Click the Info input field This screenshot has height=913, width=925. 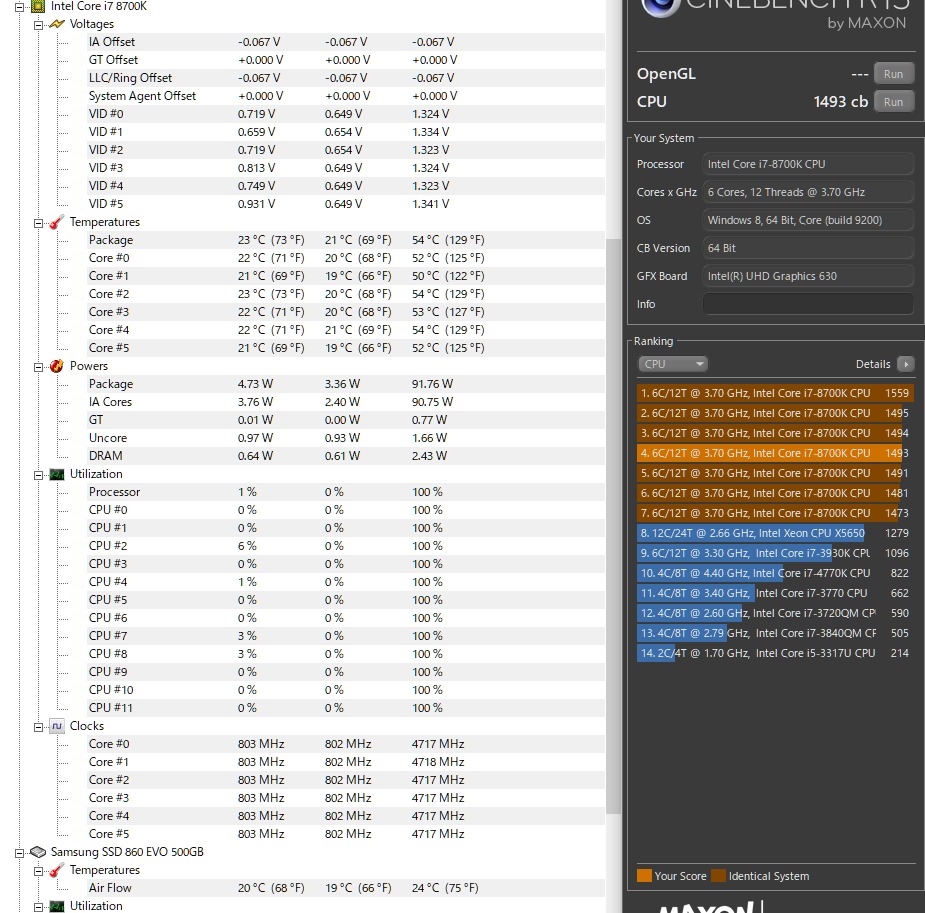(808, 304)
